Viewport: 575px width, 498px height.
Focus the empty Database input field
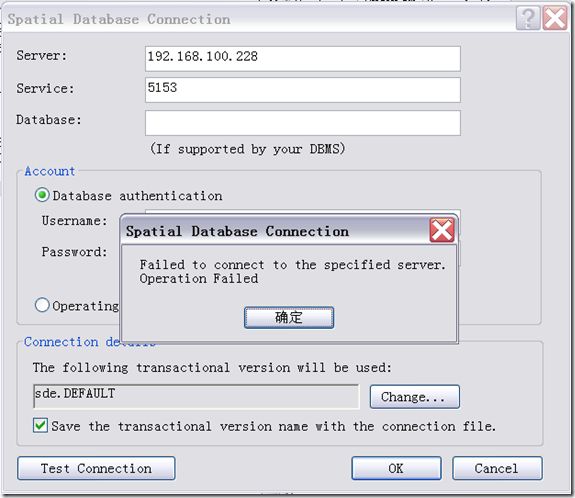click(303, 123)
